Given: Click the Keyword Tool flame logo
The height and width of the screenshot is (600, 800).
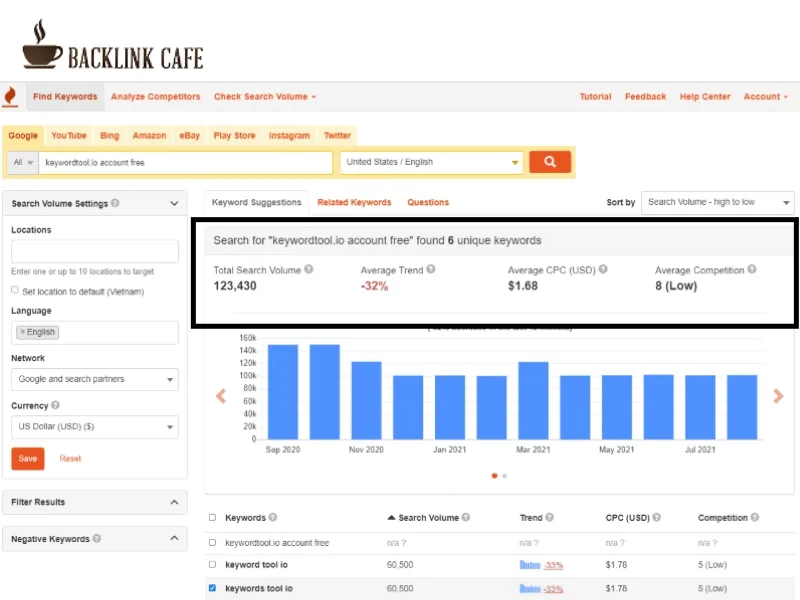Looking at the screenshot, I should 10,97.
